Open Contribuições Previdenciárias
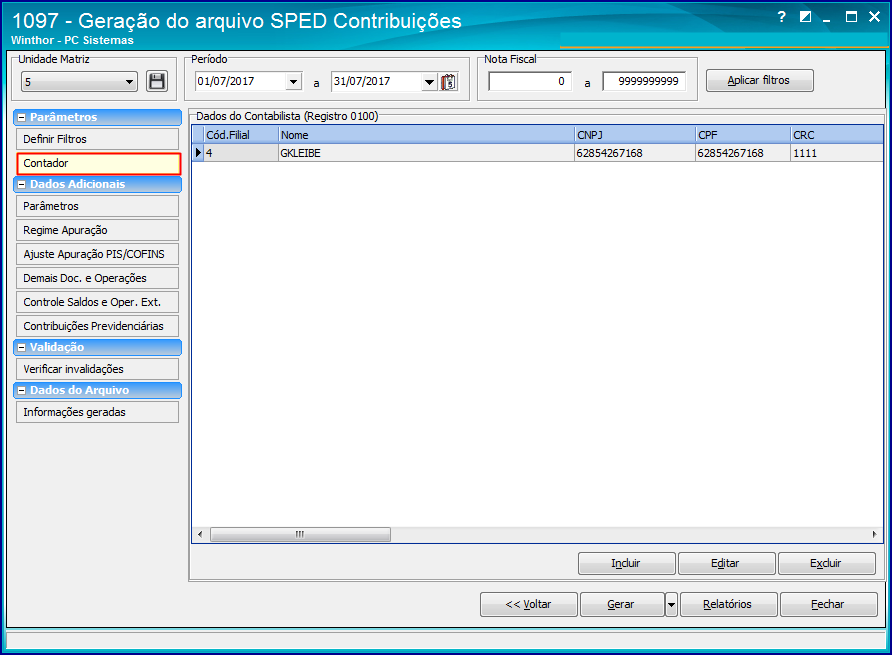Viewport: 892px width, 655px height. (x=97, y=326)
